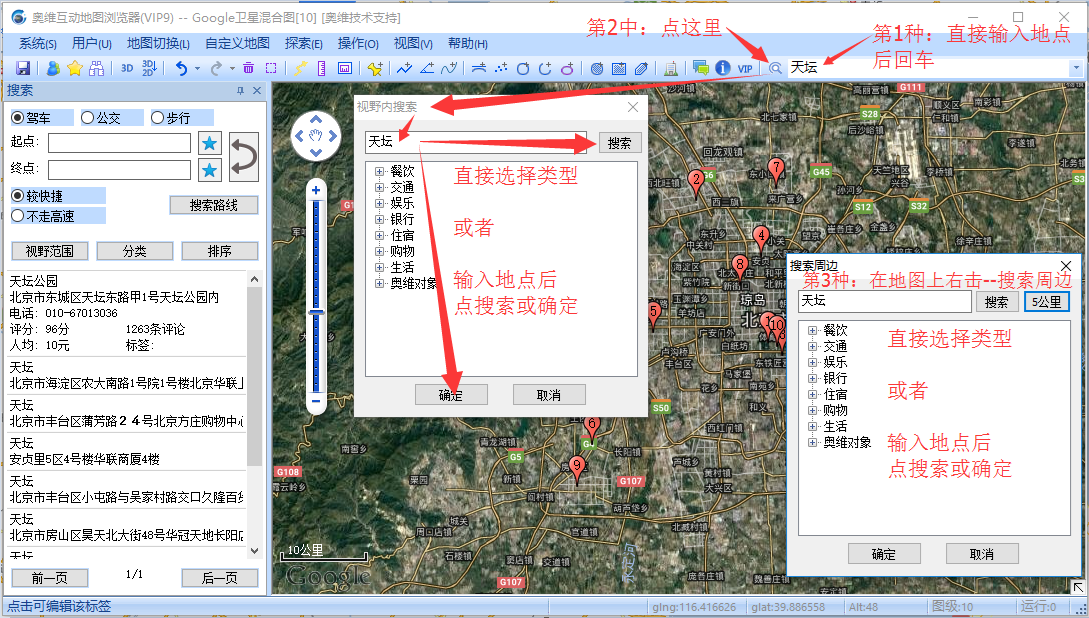Image resolution: width=1089 pixels, height=618 pixels.
Task: Select the 天坛公园 search result
Action: tap(127, 313)
